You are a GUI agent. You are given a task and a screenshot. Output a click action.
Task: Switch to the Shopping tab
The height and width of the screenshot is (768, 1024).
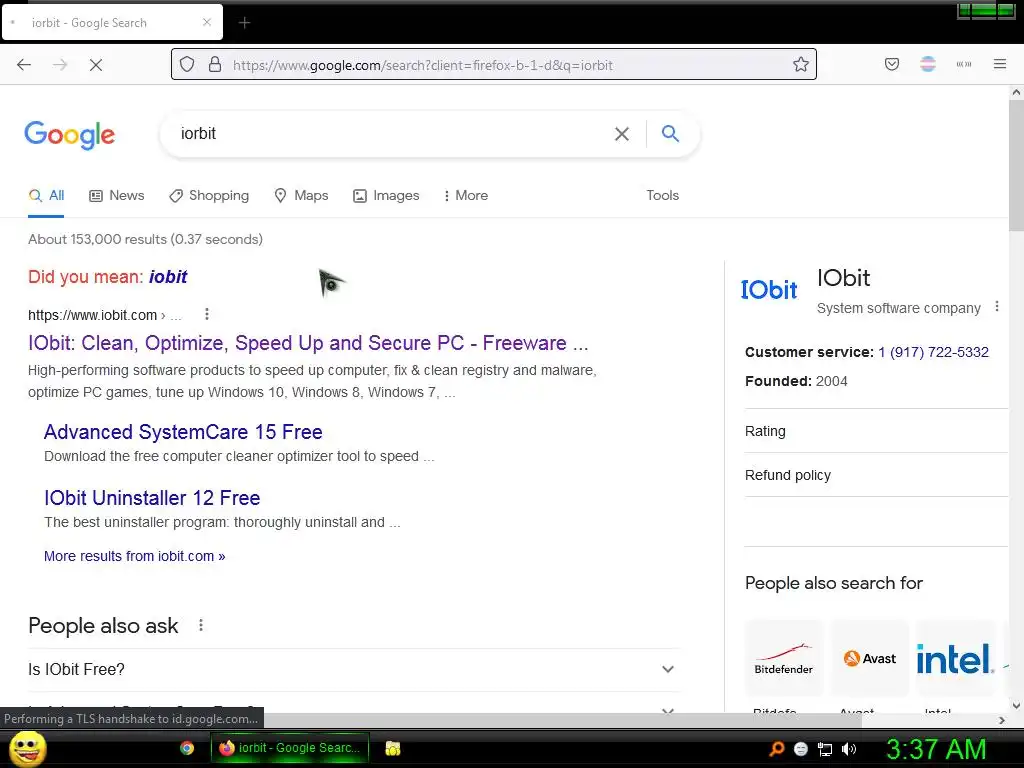(x=209, y=195)
